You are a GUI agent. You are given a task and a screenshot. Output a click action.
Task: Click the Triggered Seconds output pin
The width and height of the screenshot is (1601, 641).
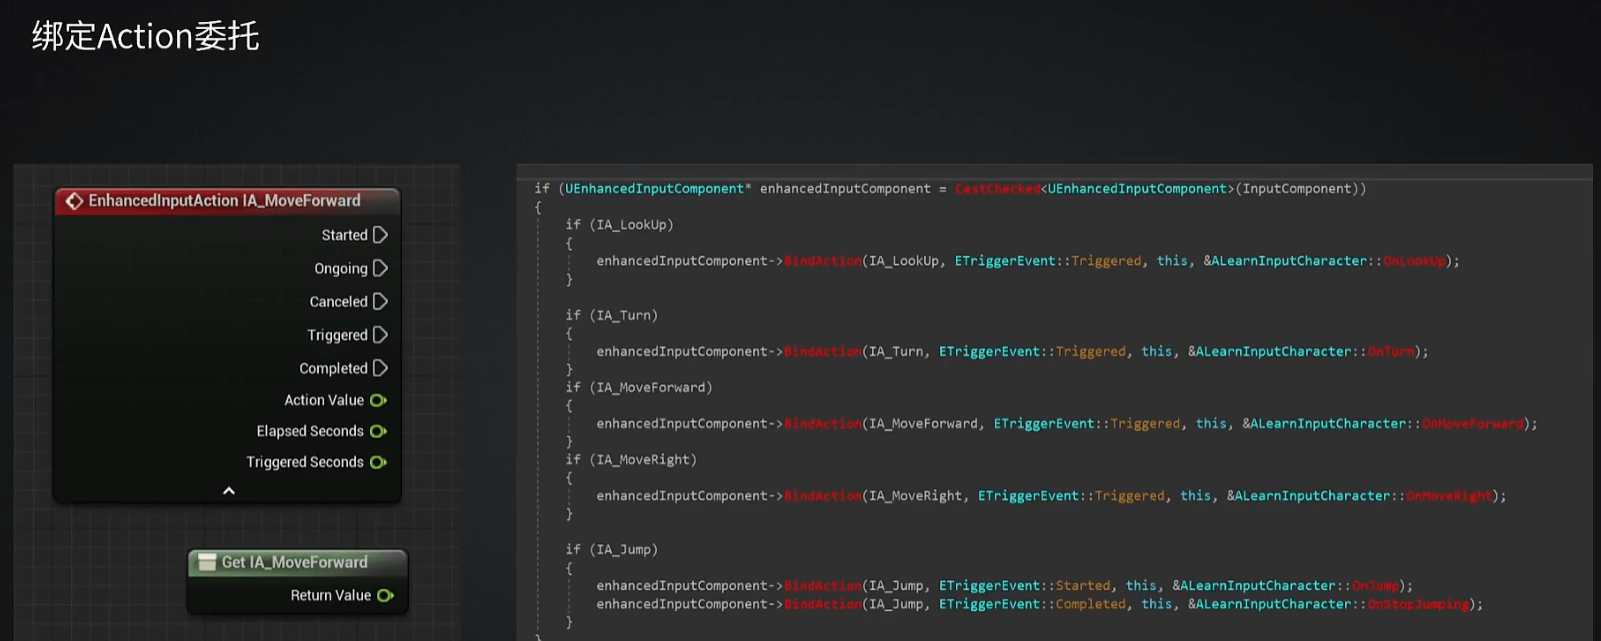click(x=378, y=462)
